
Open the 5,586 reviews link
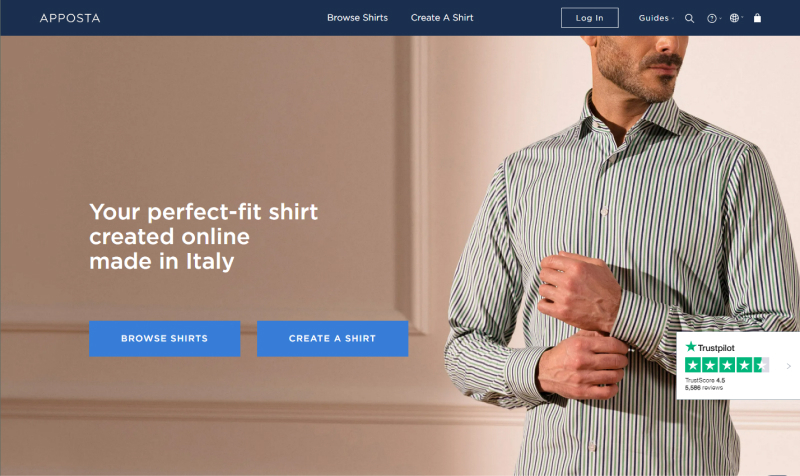pos(704,388)
